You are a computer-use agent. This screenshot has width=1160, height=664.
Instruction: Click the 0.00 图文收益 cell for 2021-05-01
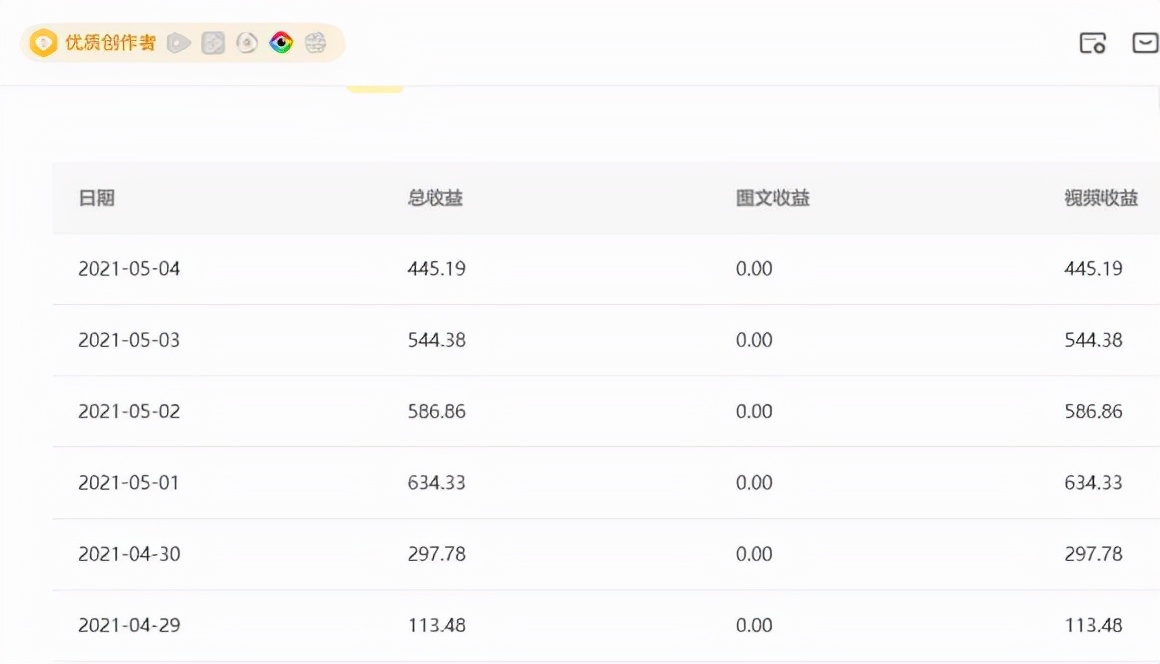(x=756, y=482)
